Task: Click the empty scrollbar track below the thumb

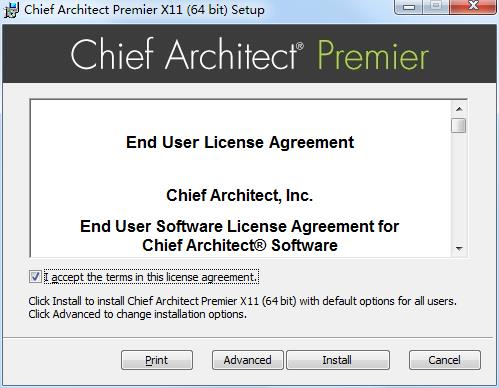Action: point(459,187)
